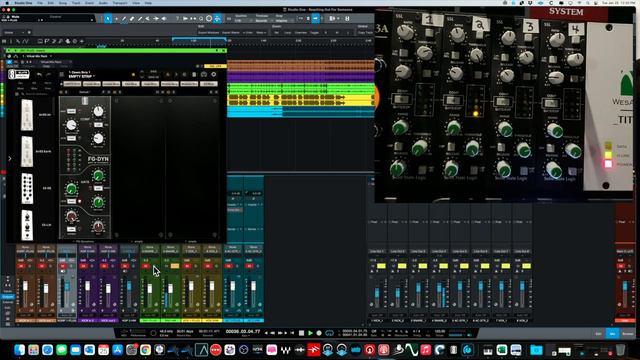The width and height of the screenshot is (640, 360).
Task: Click the Stop button in transport
Action: pyautogui.click(x=302, y=333)
